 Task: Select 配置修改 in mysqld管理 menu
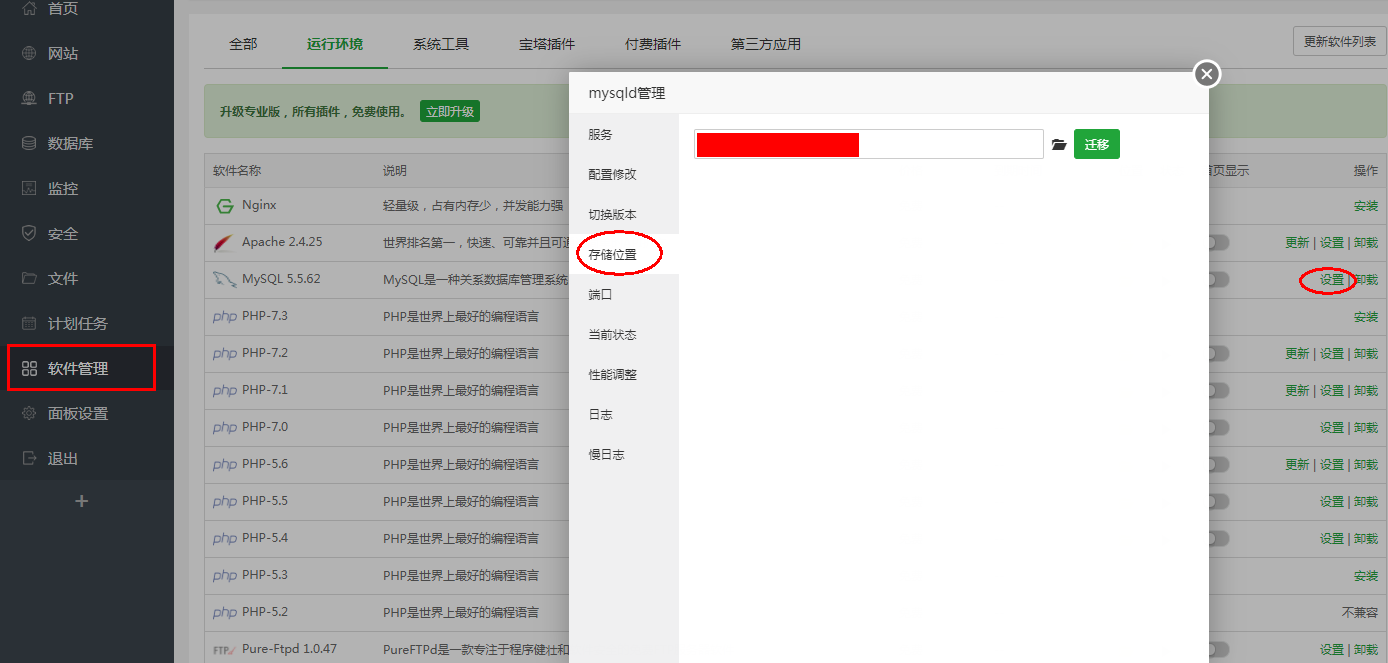pos(624,175)
